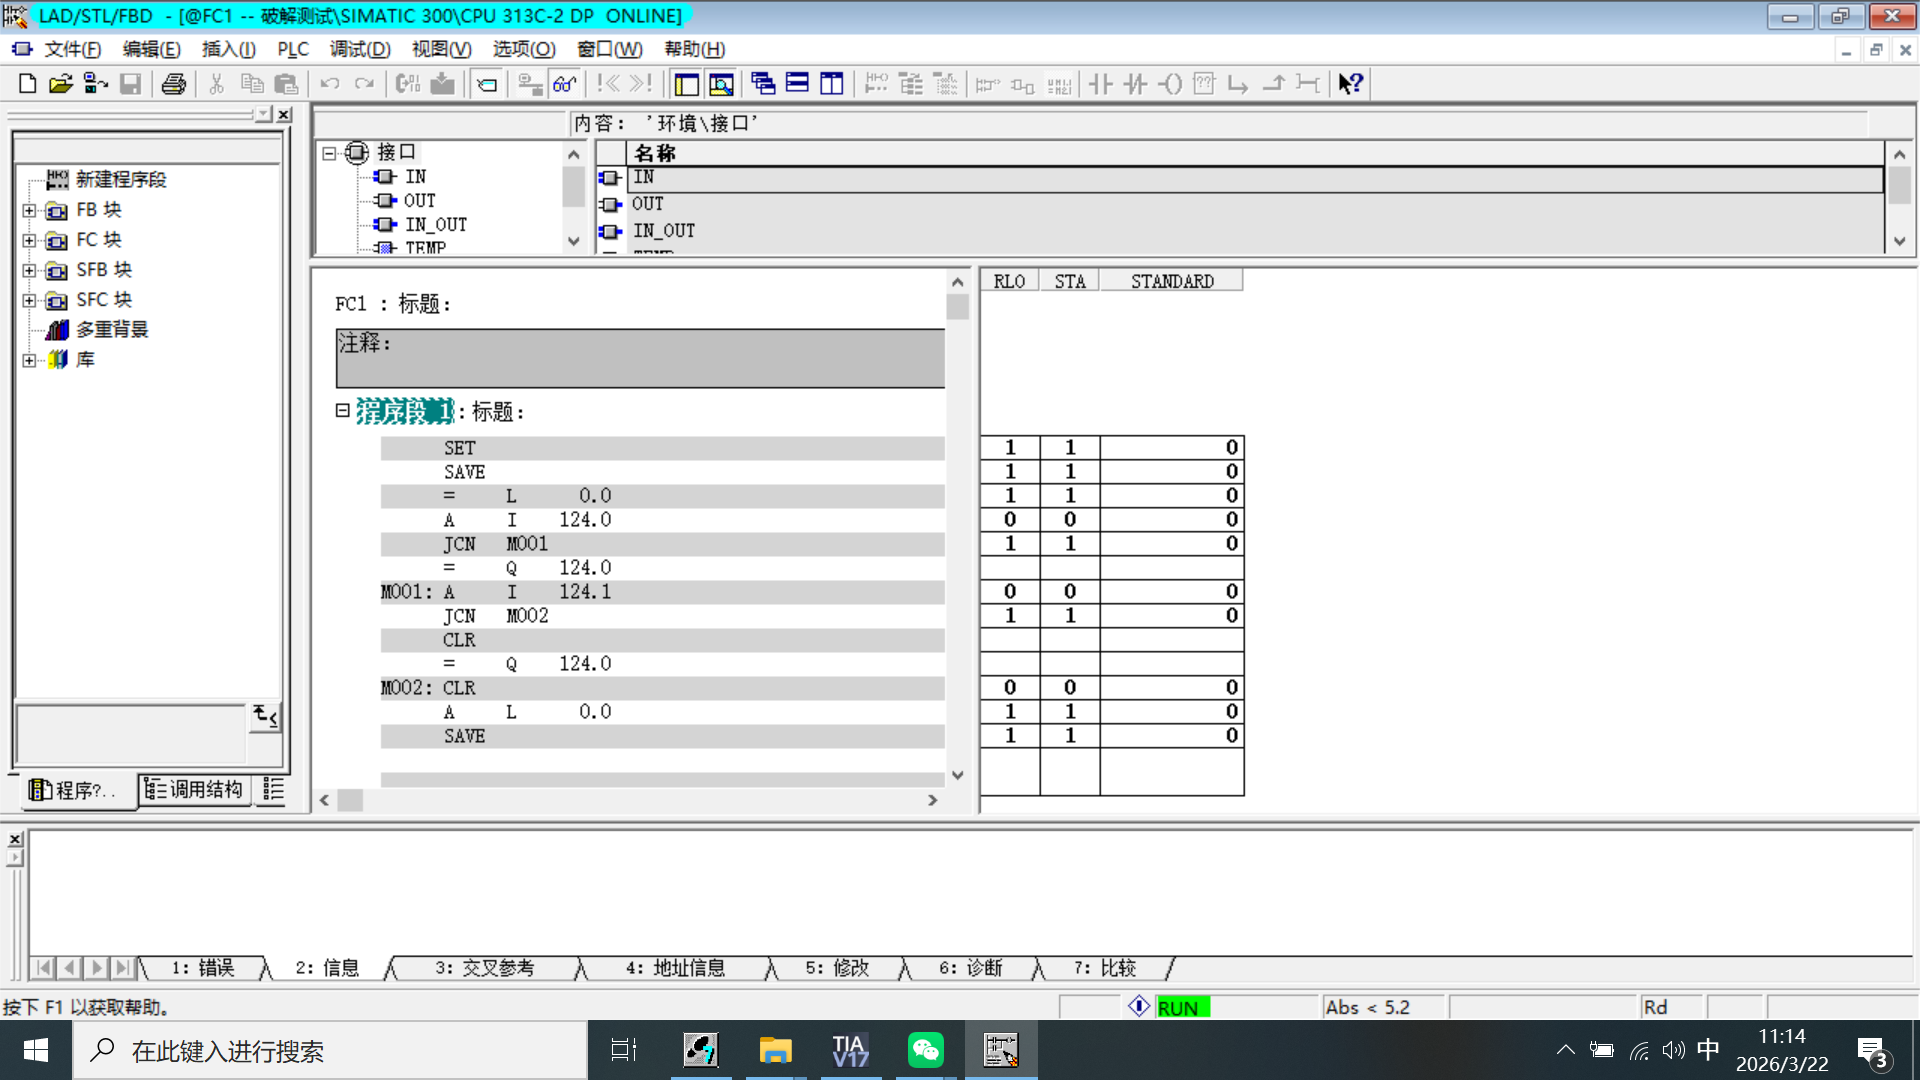
Task: Click the New document toolbar icon
Action: click(27, 84)
